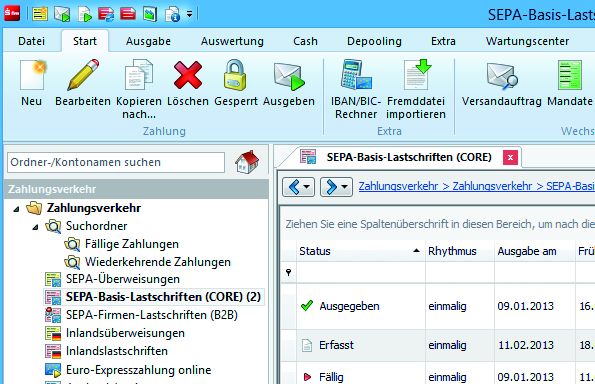Click the document with green play quick access icon
Screen dimensions: 595x384
(85, 14)
